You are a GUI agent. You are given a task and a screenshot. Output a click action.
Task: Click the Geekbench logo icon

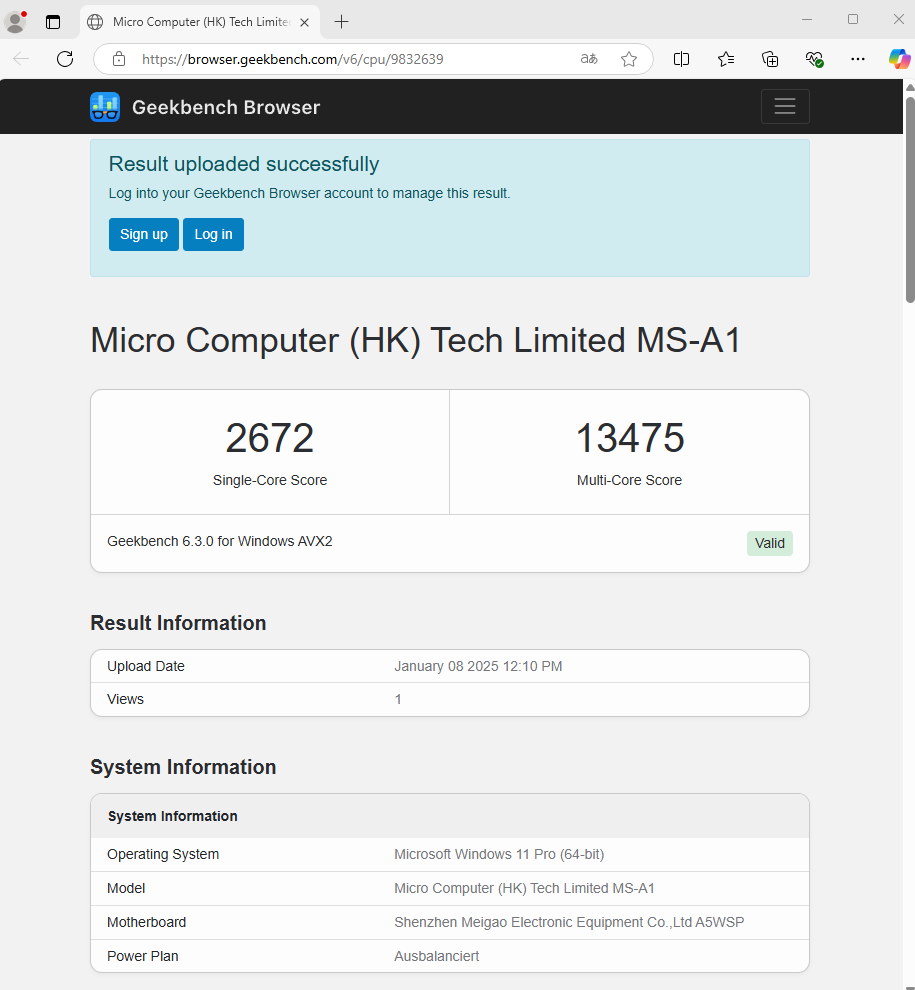point(105,107)
